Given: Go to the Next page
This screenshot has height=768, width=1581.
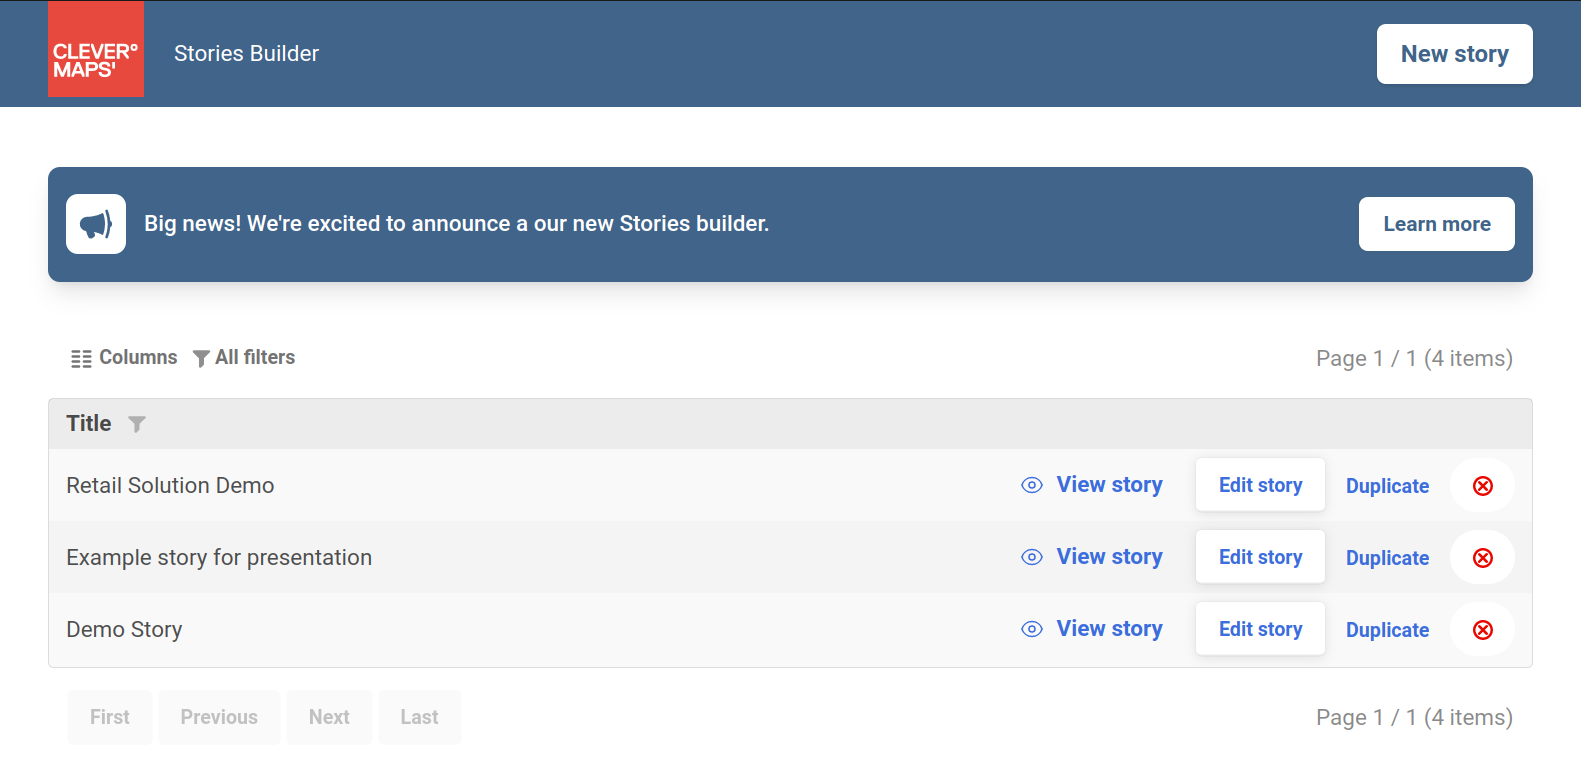Looking at the screenshot, I should (329, 717).
